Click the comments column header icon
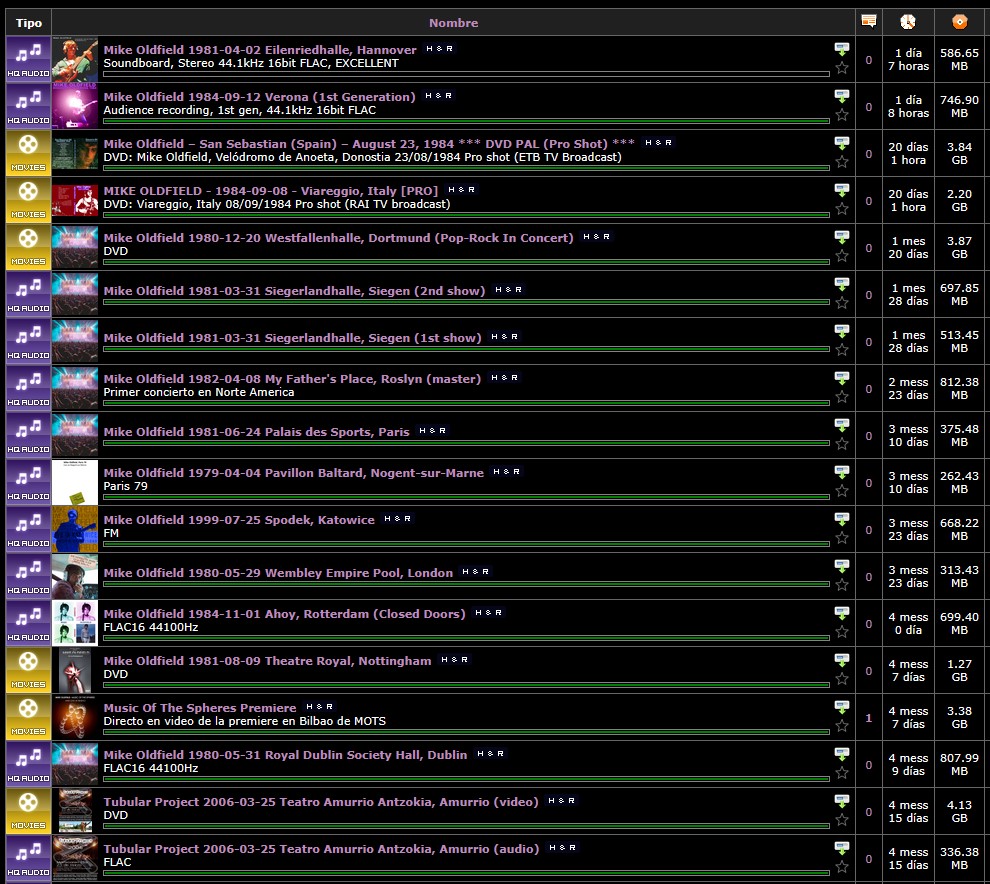The height and width of the screenshot is (884, 990). point(869,21)
